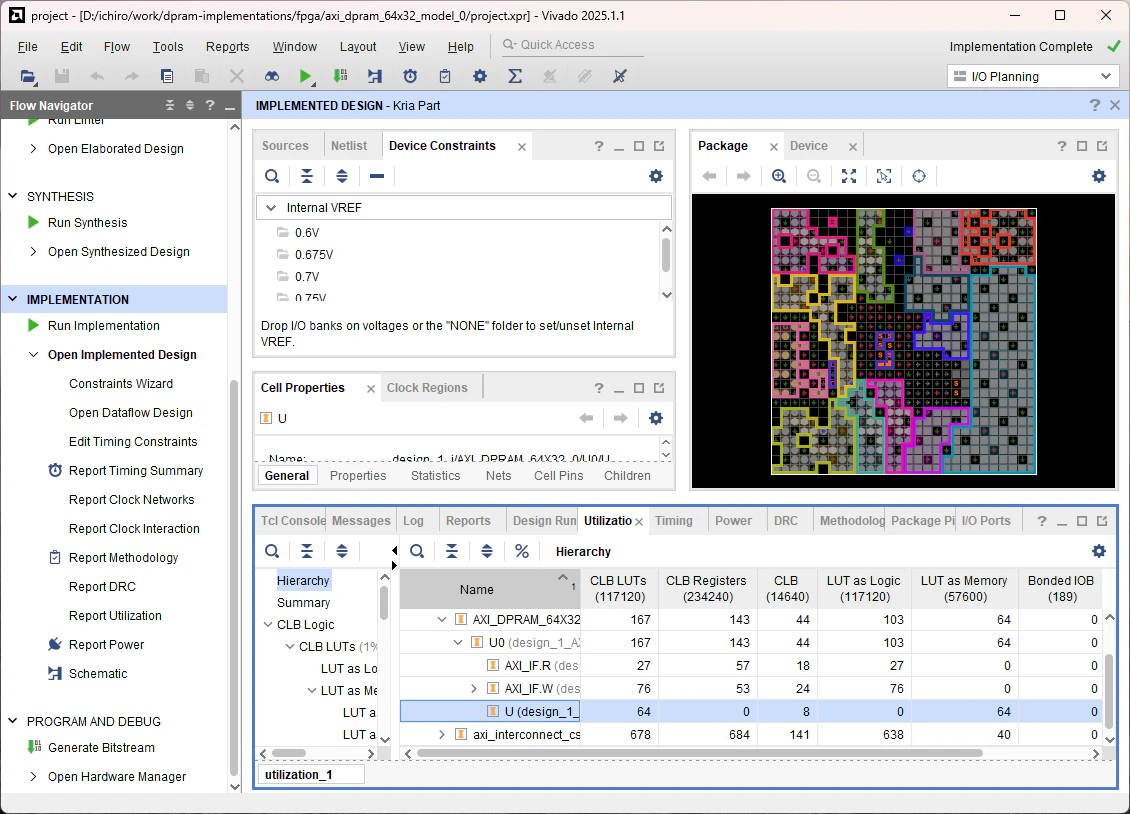
Task: Expand Open Elaborated Design
Action: 33,148
